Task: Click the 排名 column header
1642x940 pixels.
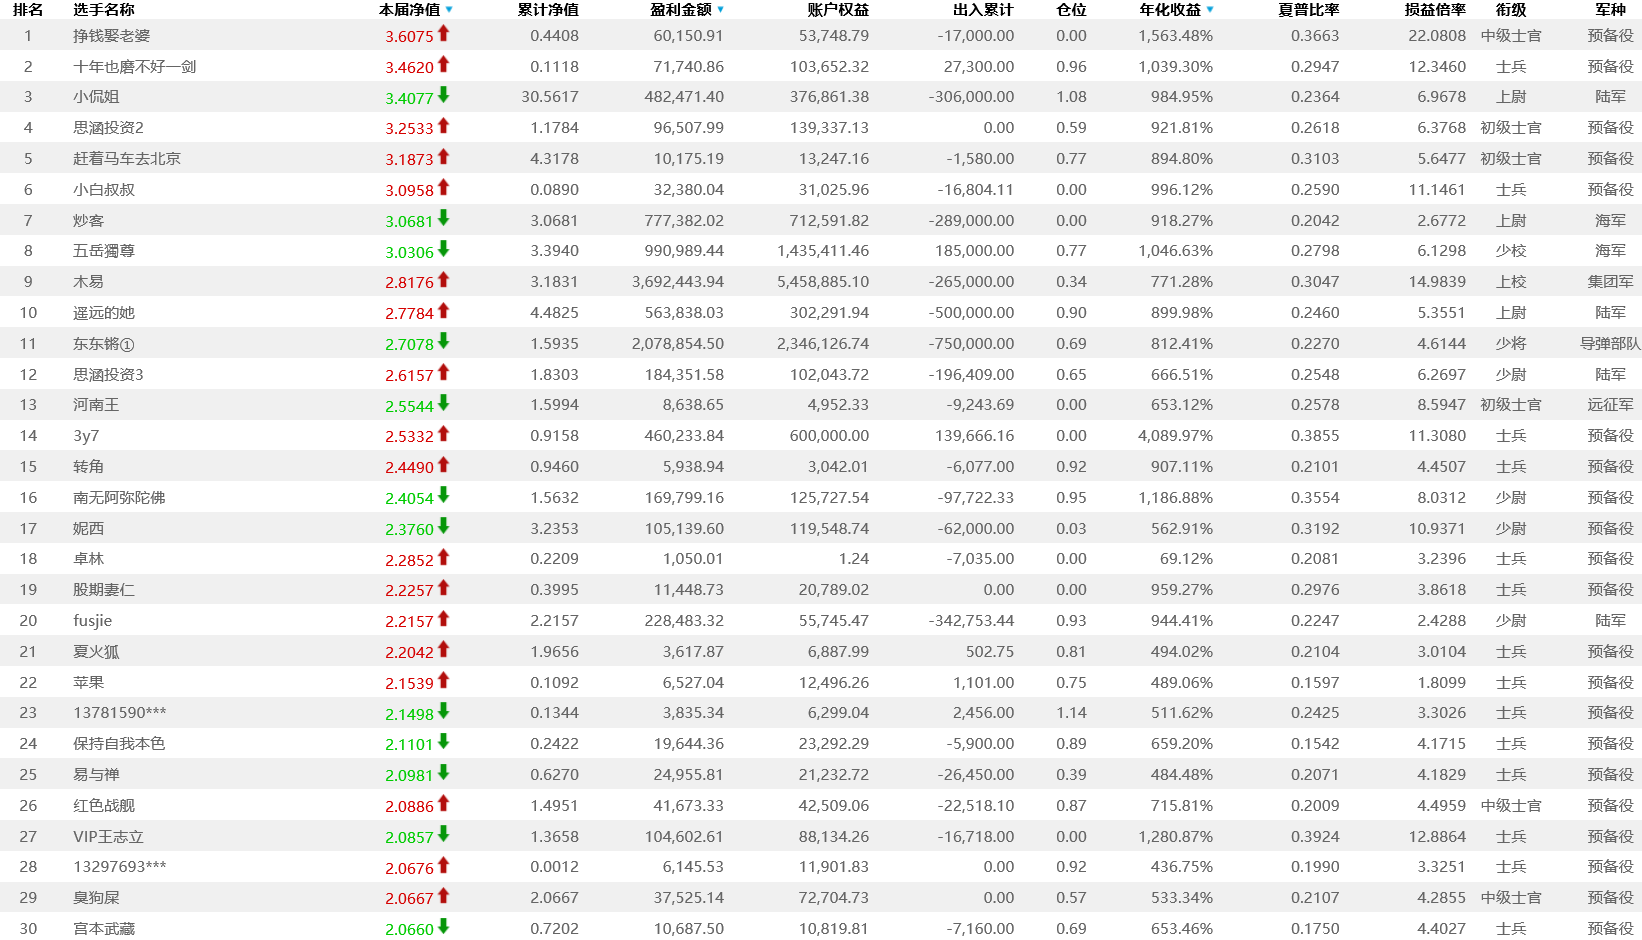Action: pyautogui.click(x=28, y=10)
